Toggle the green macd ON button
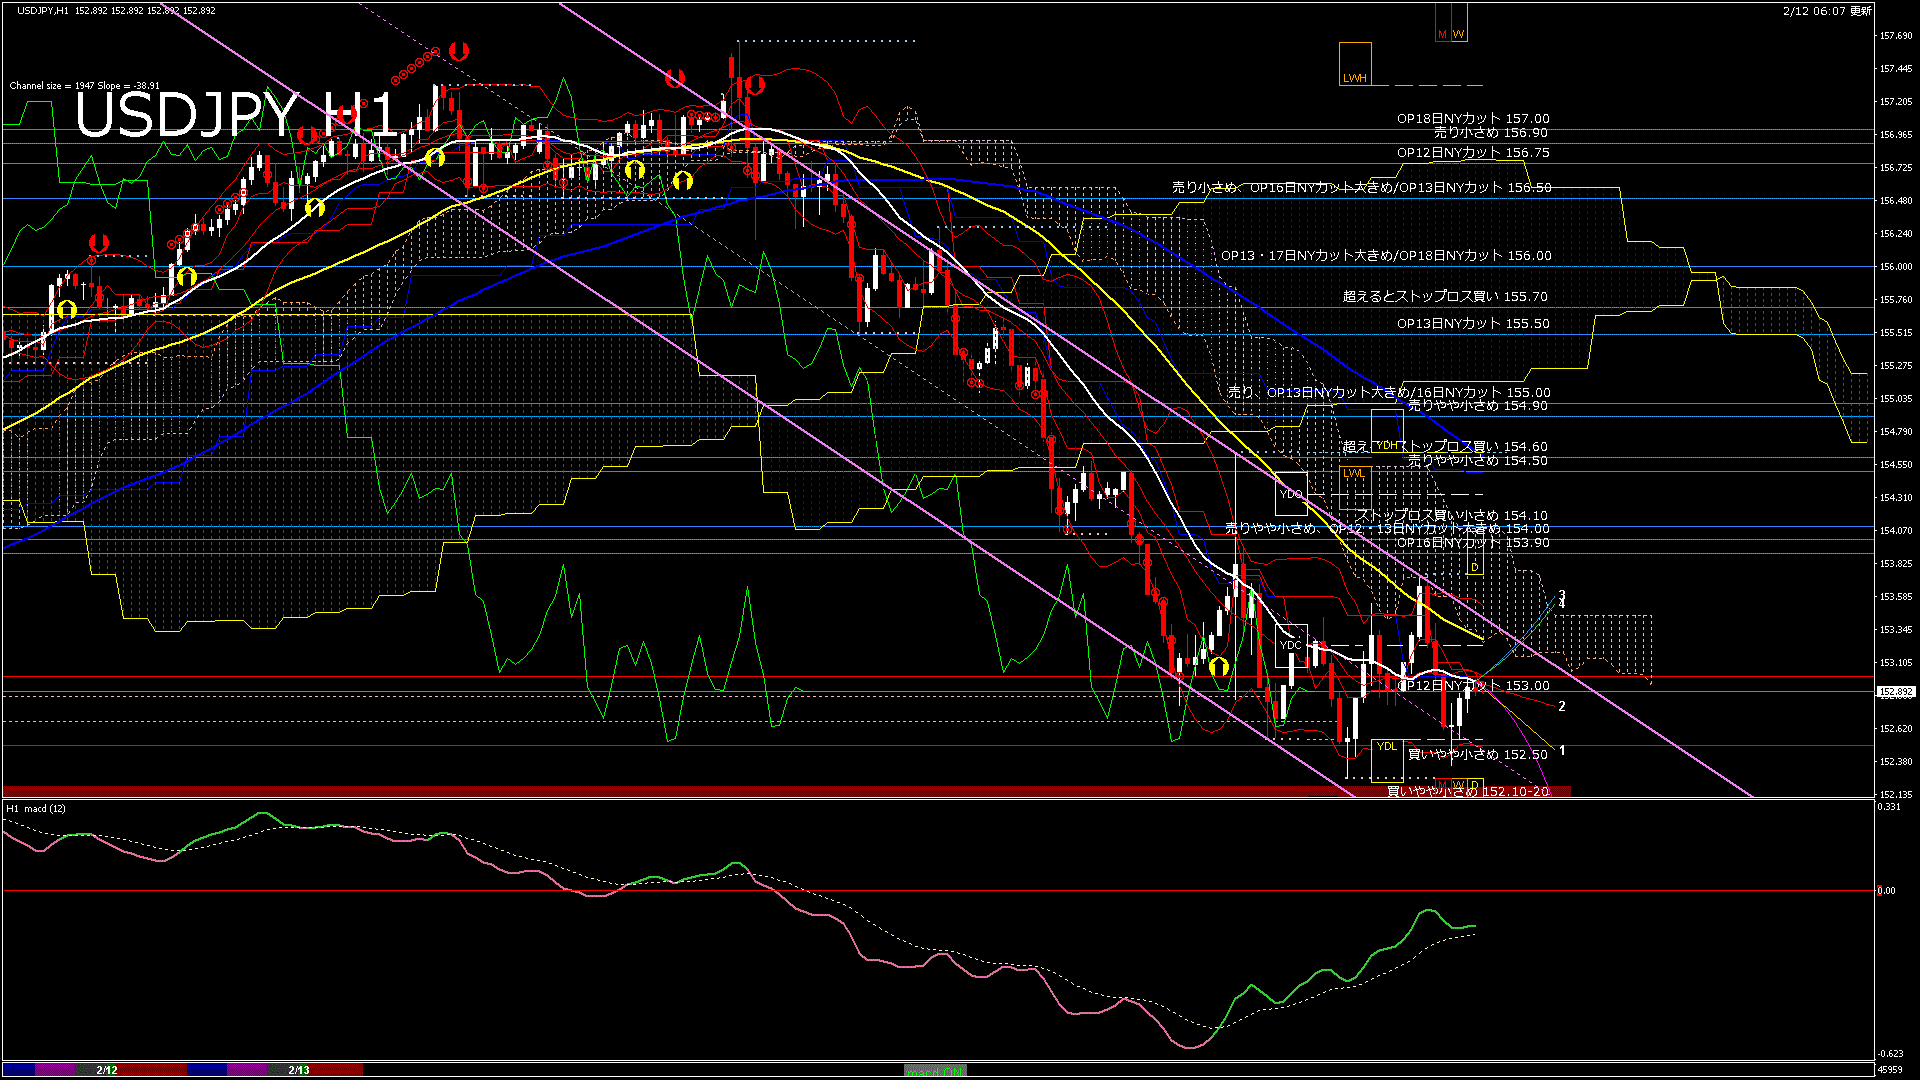 tap(935, 1070)
